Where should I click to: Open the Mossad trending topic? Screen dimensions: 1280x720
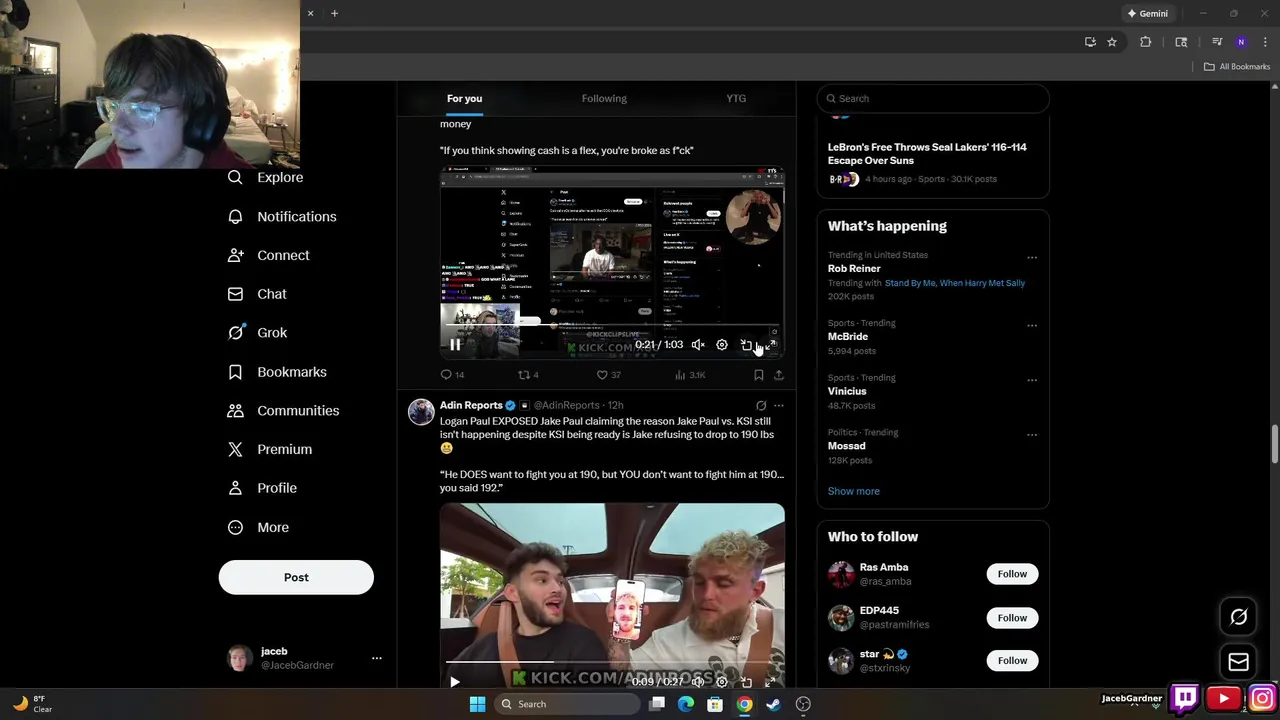846,446
